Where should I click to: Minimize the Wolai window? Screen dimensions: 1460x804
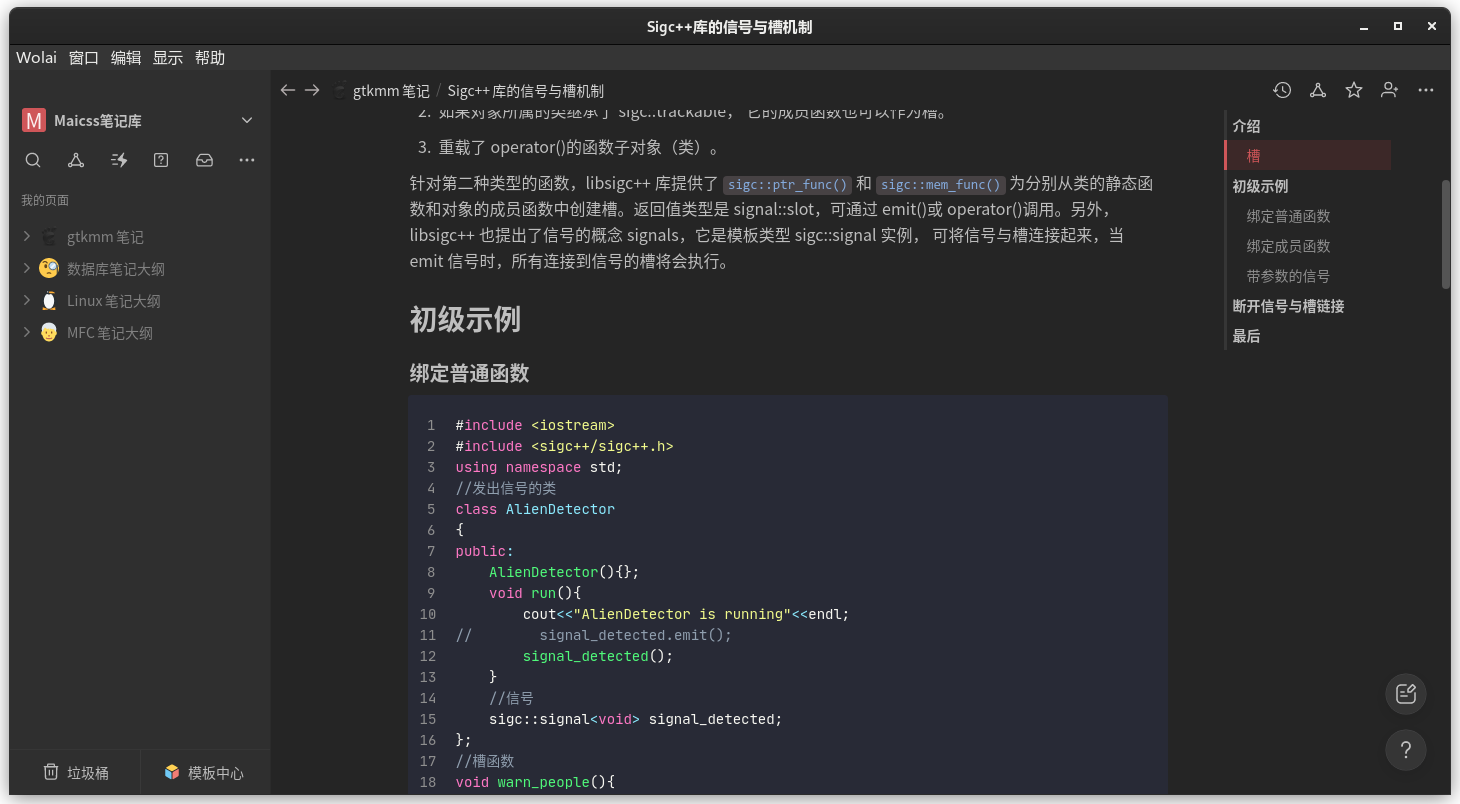pyautogui.click(x=1365, y=26)
